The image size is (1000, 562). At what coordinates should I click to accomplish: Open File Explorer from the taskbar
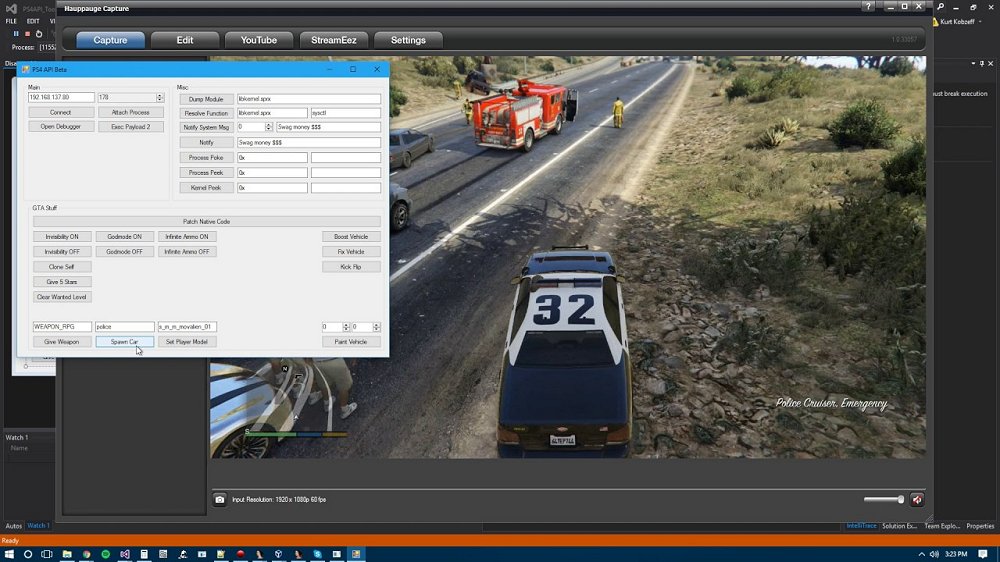pyautogui.click(x=67, y=554)
